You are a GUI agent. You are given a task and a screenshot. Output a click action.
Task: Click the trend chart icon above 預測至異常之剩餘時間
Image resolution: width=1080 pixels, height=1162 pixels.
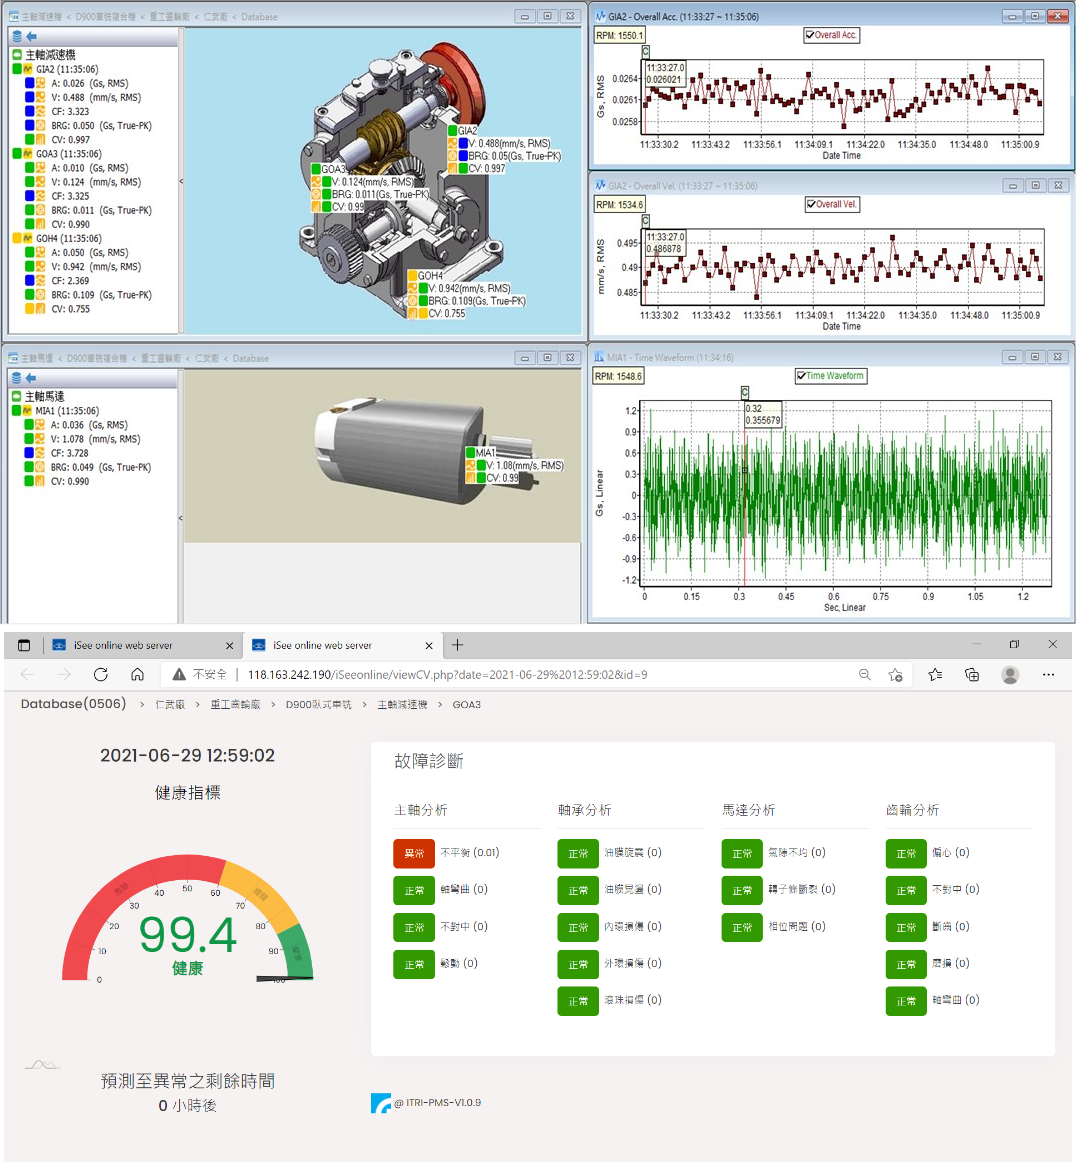[42, 1065]
